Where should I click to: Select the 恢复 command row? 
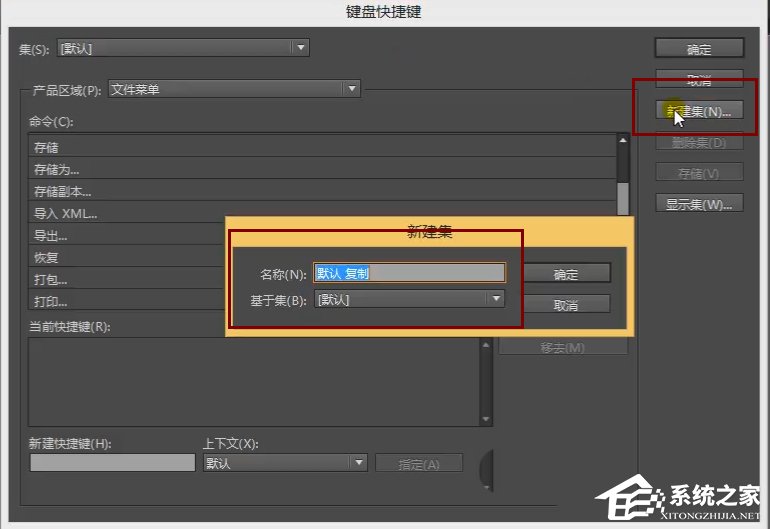point(128,257)
